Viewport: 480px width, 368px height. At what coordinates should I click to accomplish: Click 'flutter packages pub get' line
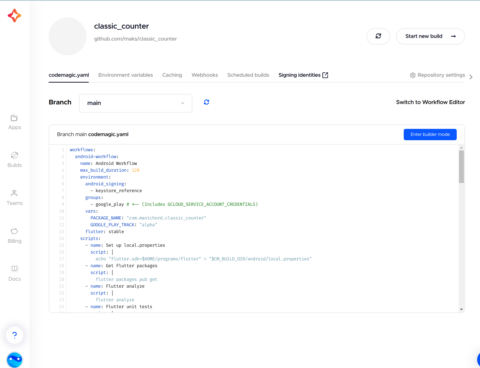[x=126, y=279]
